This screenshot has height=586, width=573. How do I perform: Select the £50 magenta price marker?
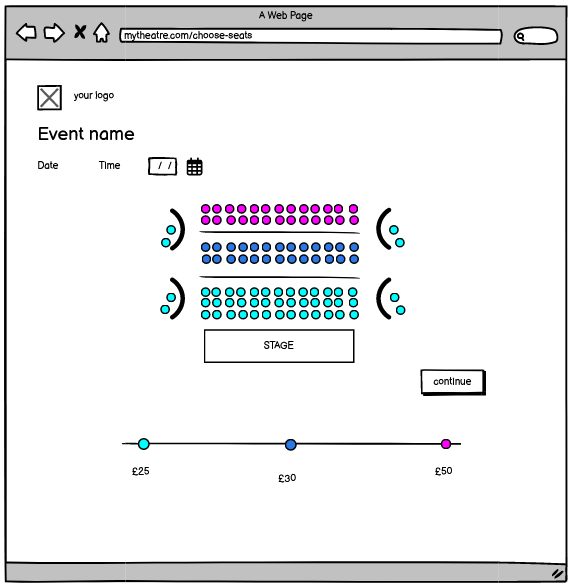tap(446, 444)
